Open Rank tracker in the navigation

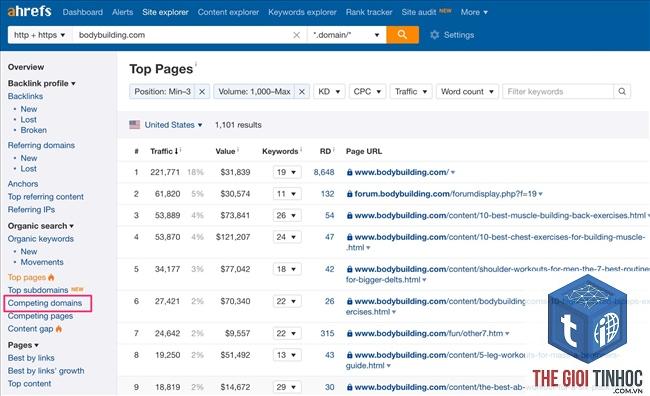click(x=369, y=12)
